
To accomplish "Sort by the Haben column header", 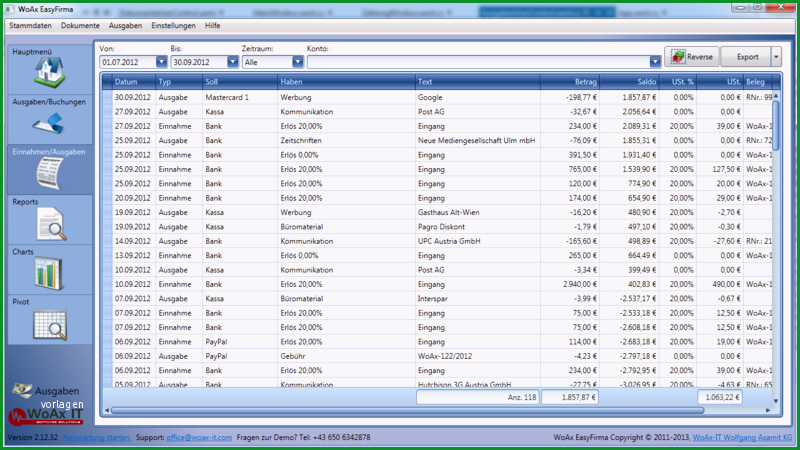I will coord(346,82).
